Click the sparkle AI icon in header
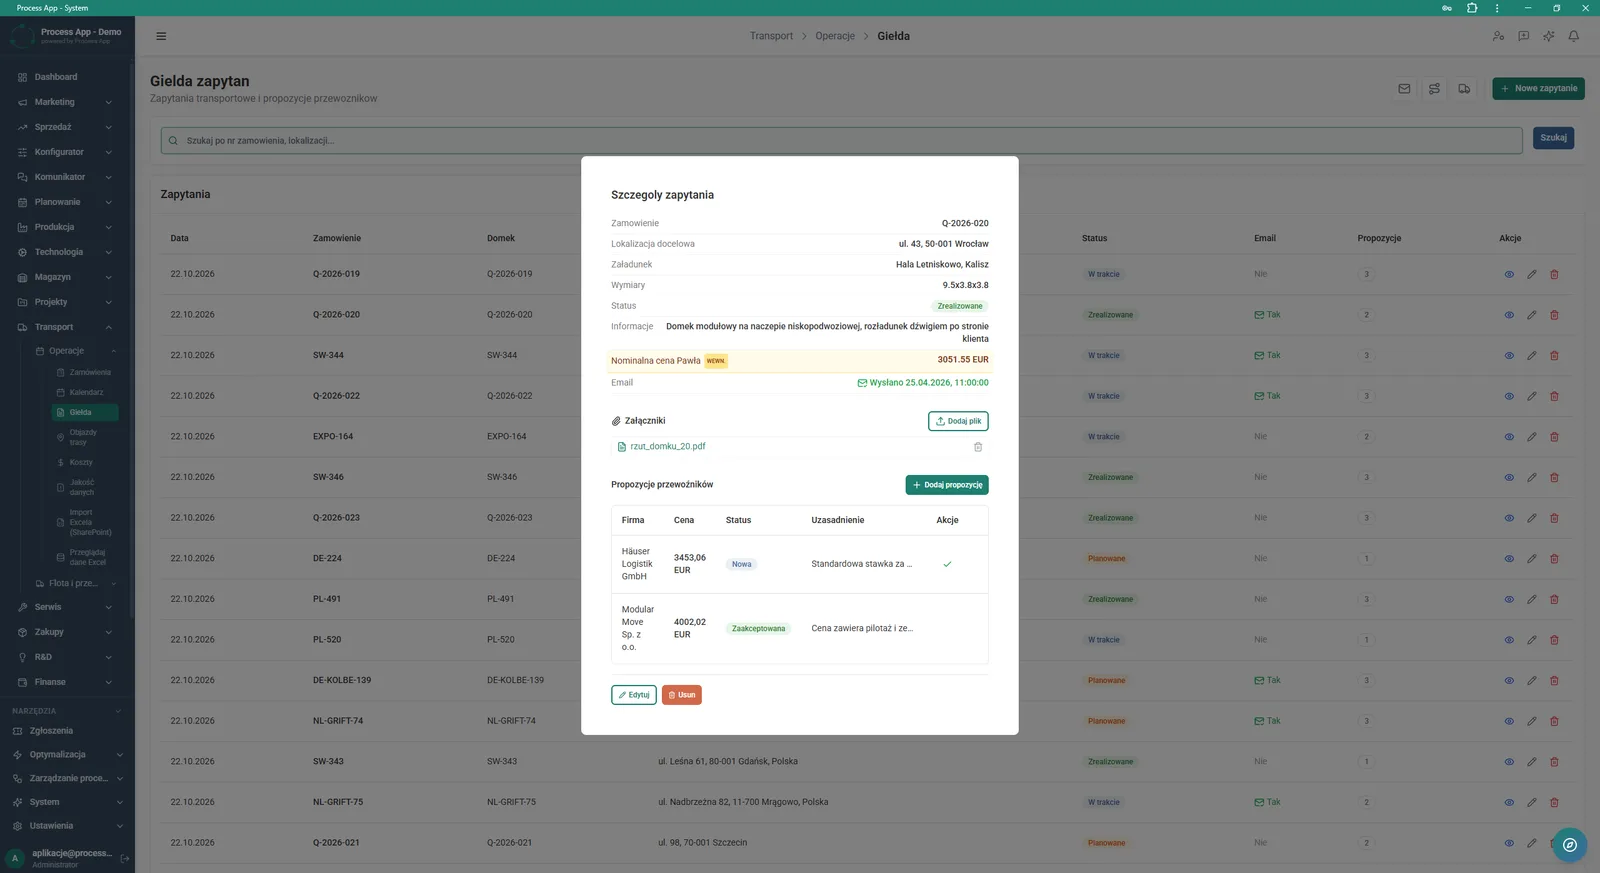The width and height of the screenshot is (1600, 873). 1548,36
